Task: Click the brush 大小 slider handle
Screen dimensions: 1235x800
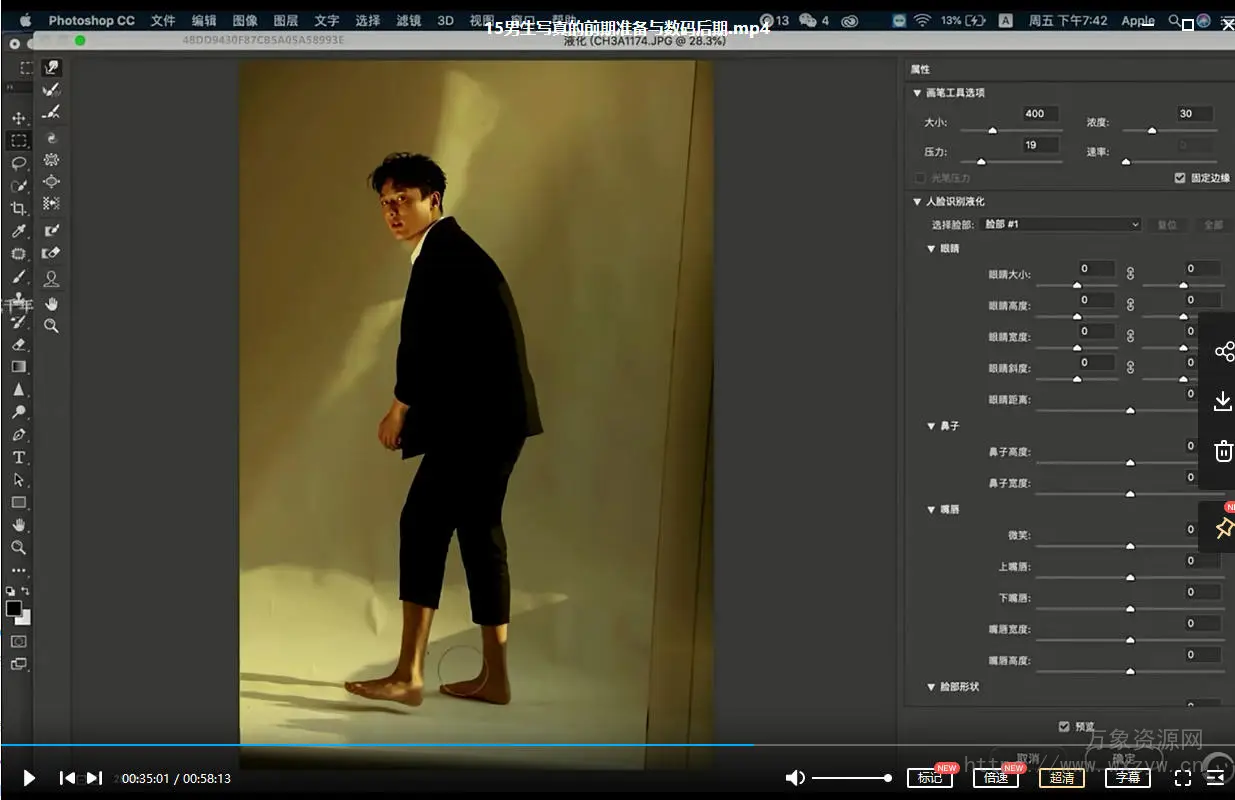Action: click(992, 130)
